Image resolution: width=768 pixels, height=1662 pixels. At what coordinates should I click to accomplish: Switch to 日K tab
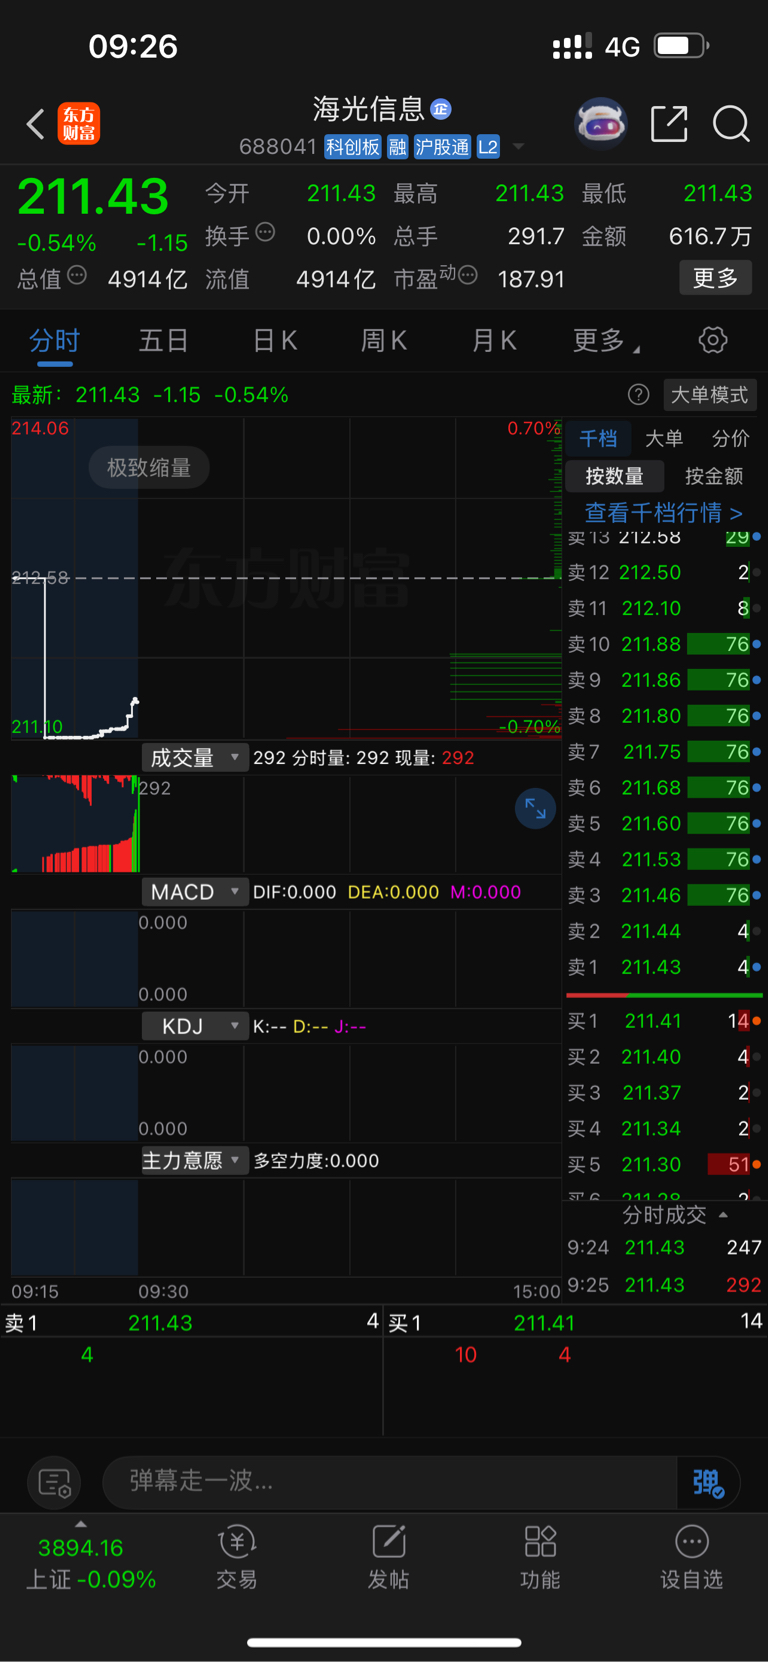point(274,341)
